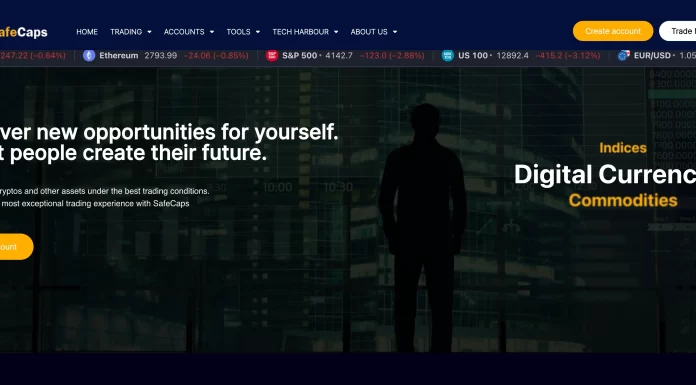The height and width of the screenshot is (385, 696).
Task: Open the HOME menu item
Action: [87, 32]
